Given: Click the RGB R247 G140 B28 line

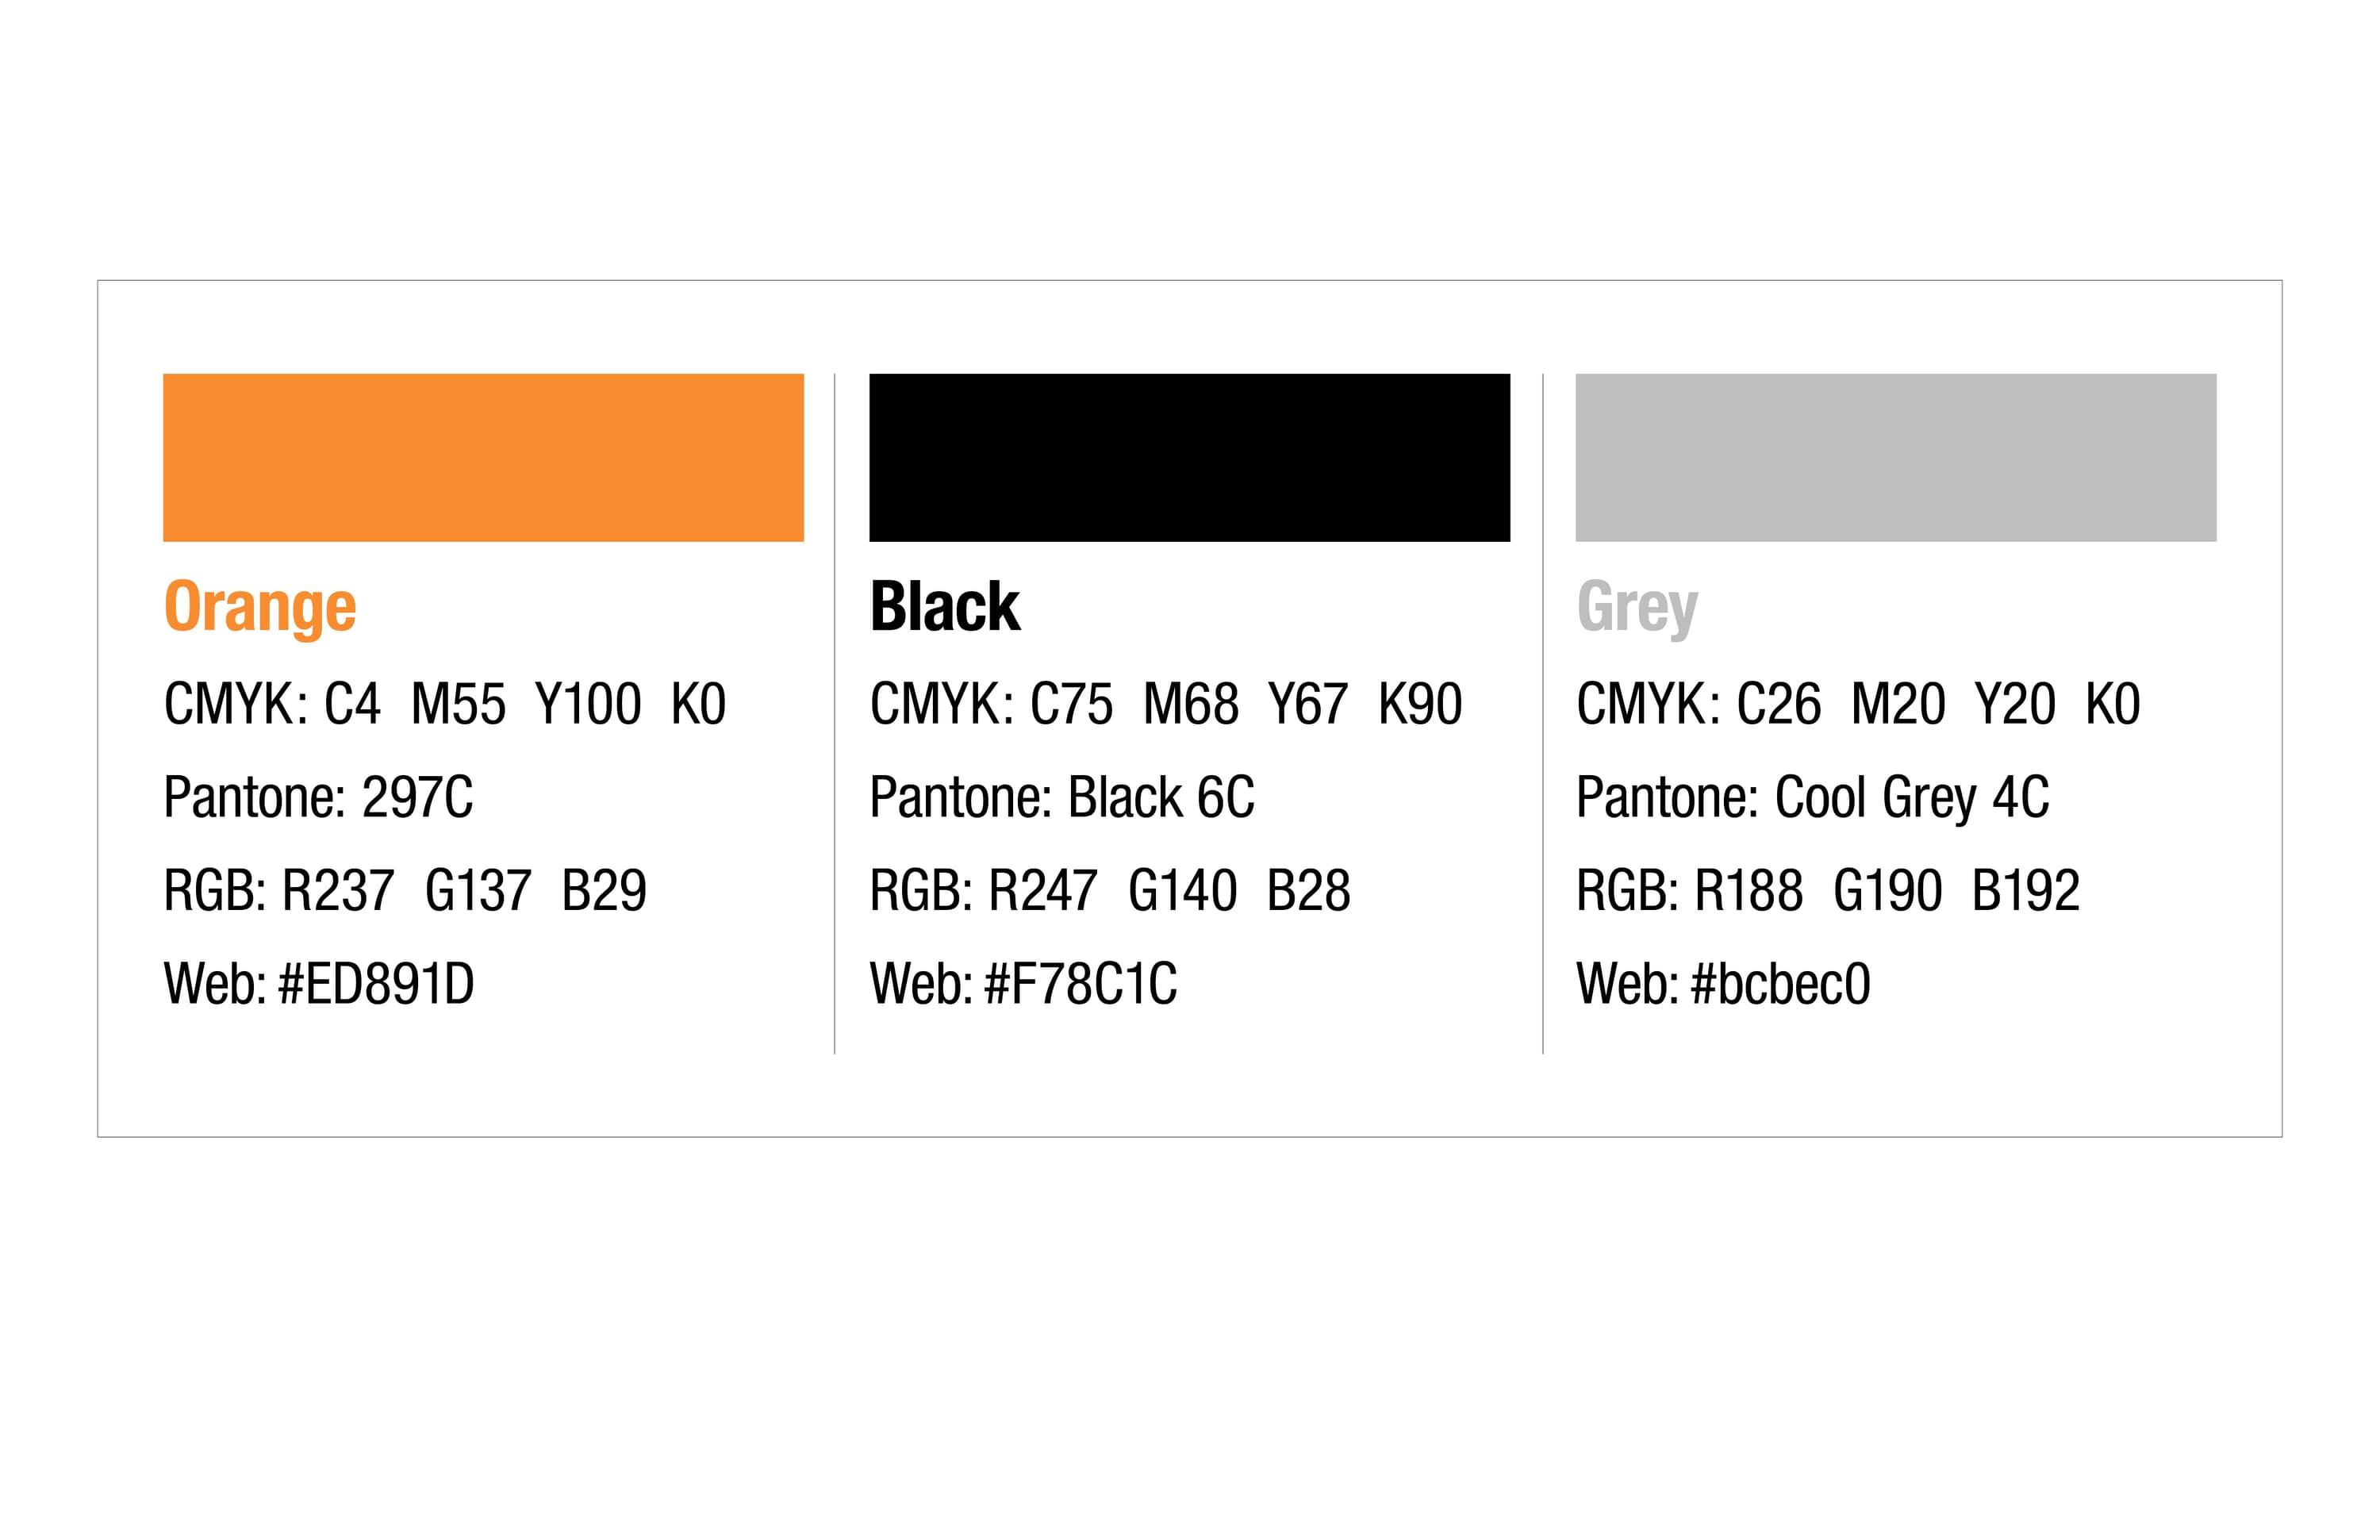Looking at the screenshot, I should click(1110, 891).
